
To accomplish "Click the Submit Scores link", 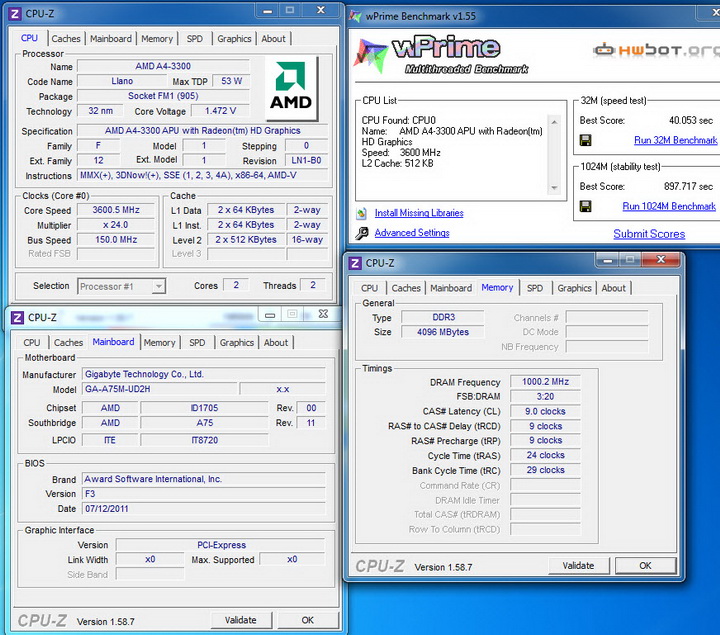I will (x=649, y=234).
